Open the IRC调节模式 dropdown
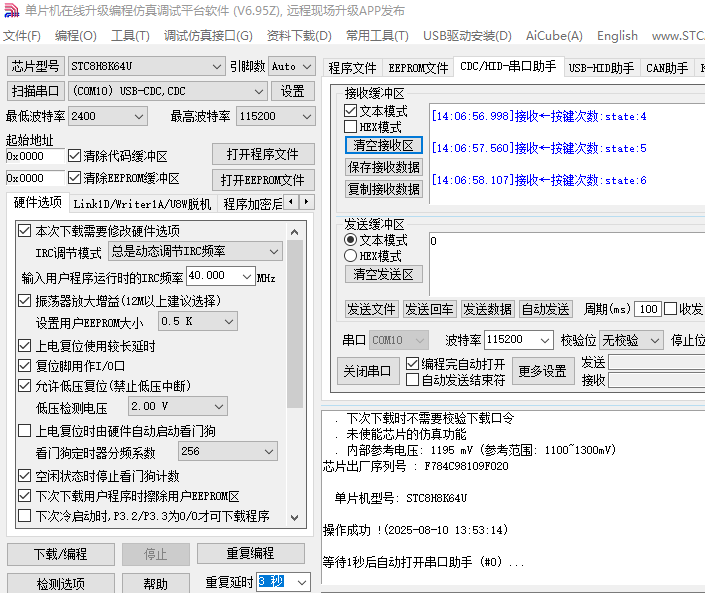This screenshot has width=705, height=593. click(x=195, y=251)
